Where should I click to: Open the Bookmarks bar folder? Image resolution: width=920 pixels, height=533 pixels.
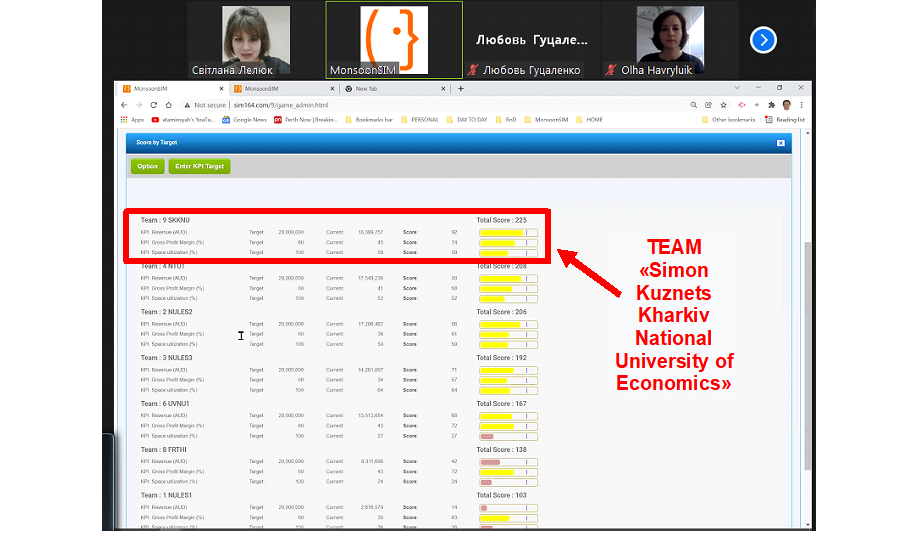(x=369, y=120)
